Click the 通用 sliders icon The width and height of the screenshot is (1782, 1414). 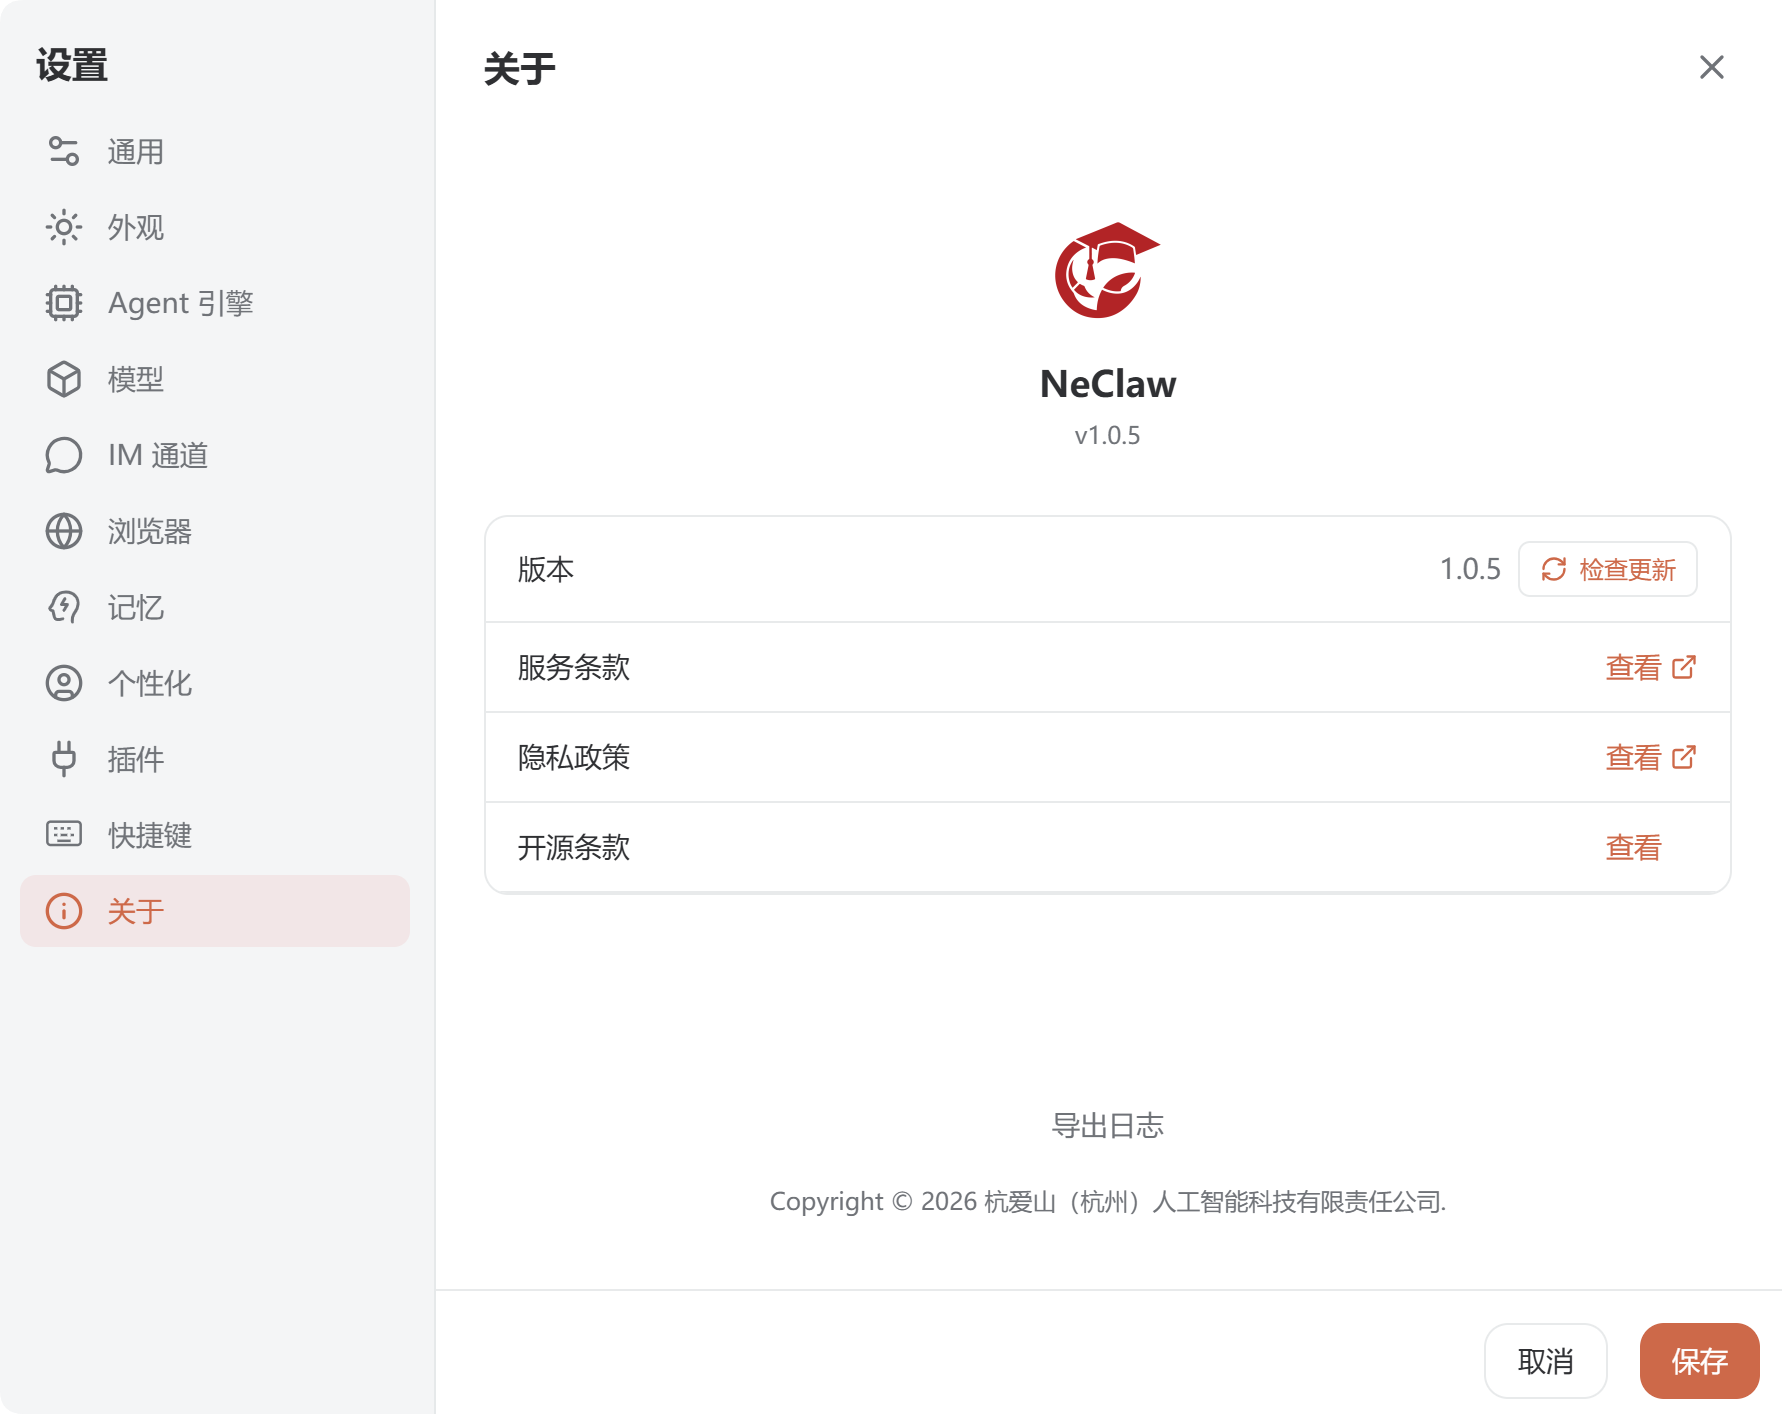[64, 151]
